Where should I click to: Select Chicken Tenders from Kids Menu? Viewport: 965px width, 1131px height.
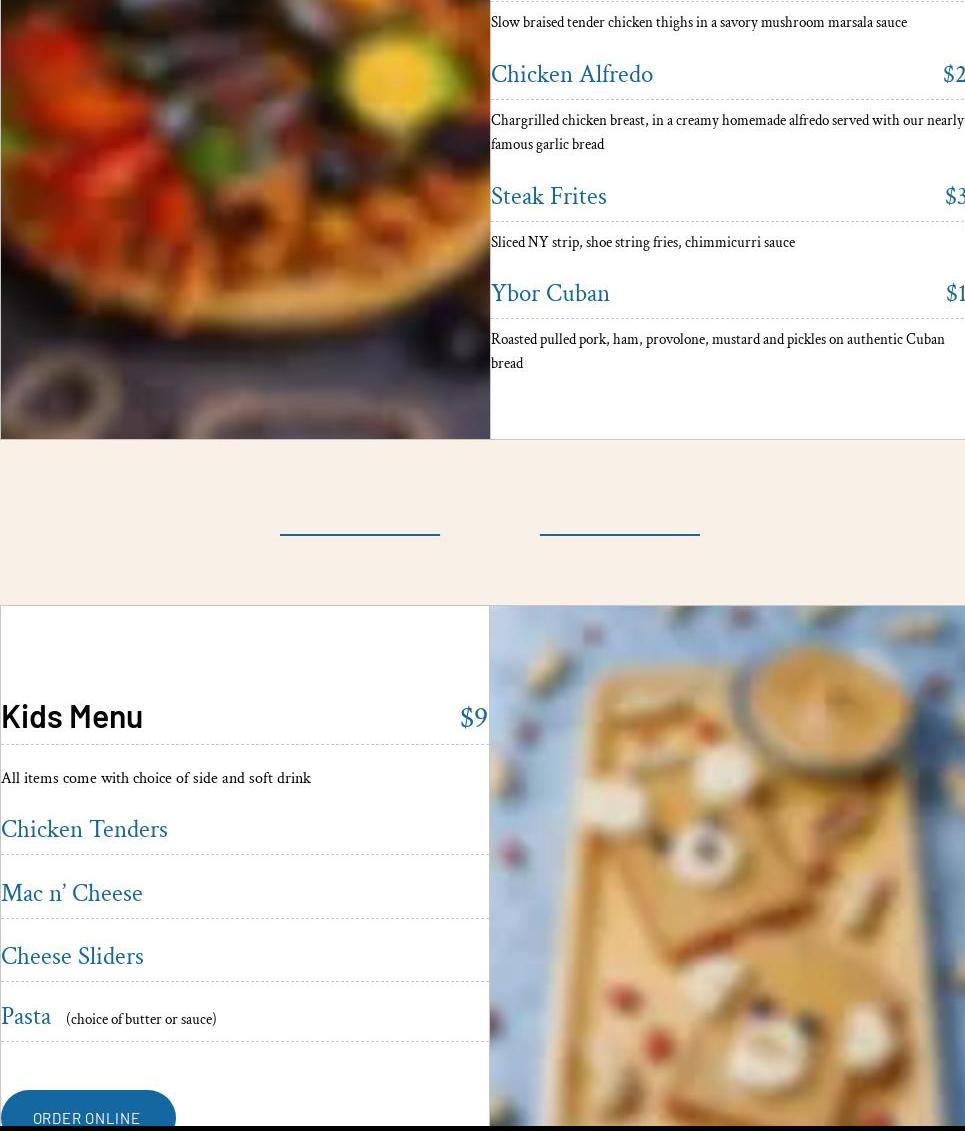84,829
